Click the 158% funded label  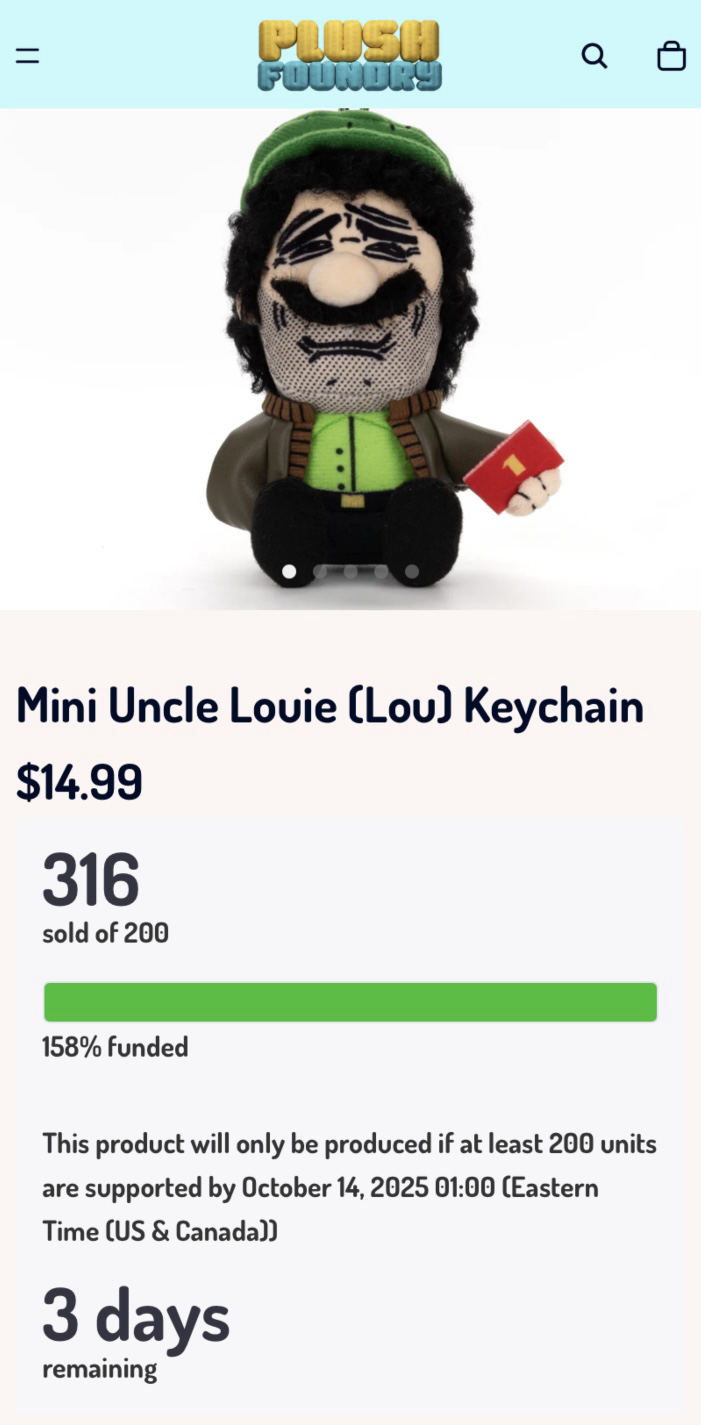click(115, 1048)
